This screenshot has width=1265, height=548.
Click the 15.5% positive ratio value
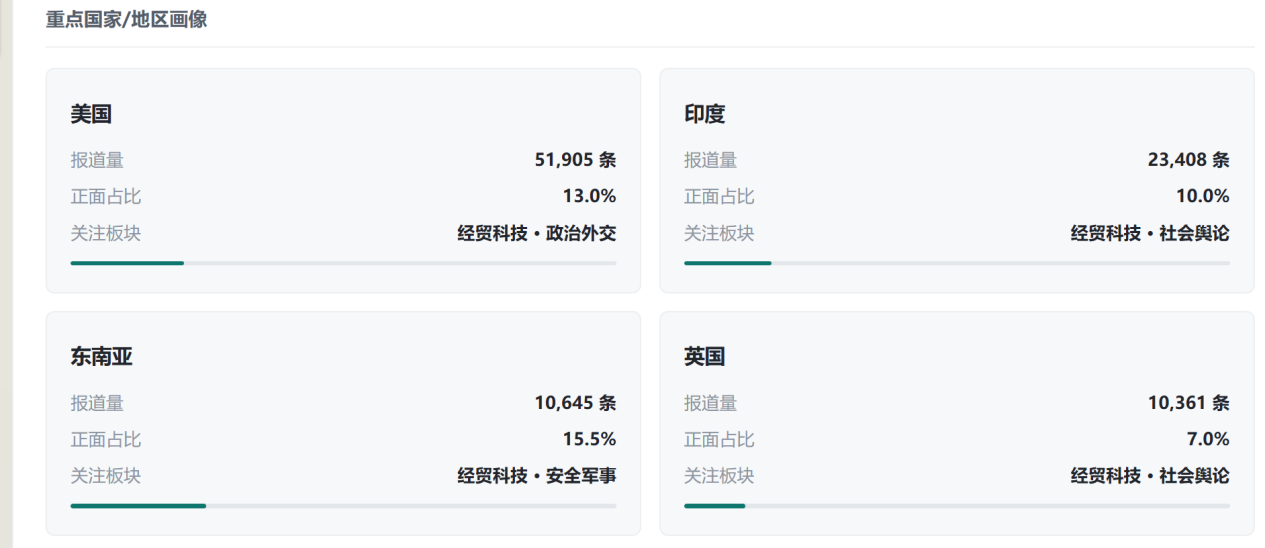590,439
